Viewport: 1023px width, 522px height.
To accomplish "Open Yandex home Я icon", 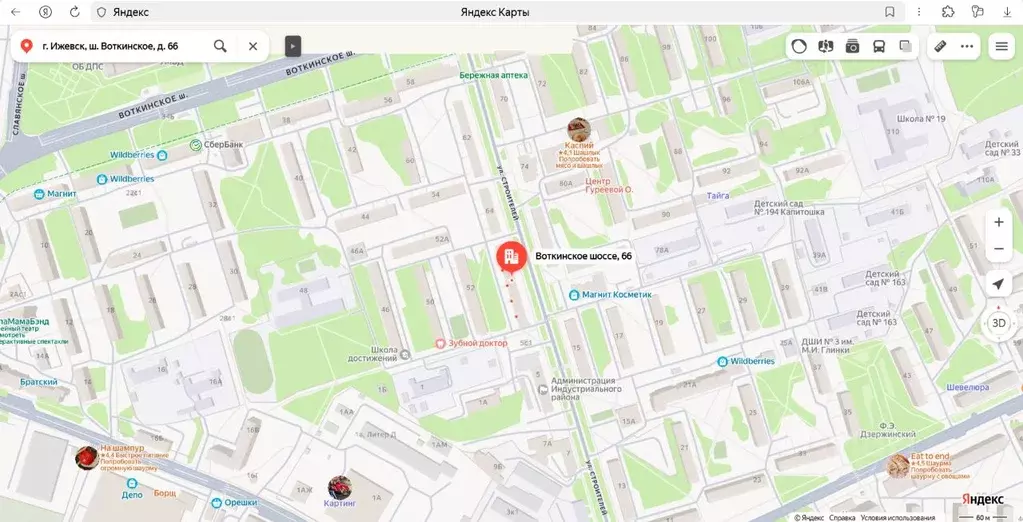I will (x=45, y=12).
